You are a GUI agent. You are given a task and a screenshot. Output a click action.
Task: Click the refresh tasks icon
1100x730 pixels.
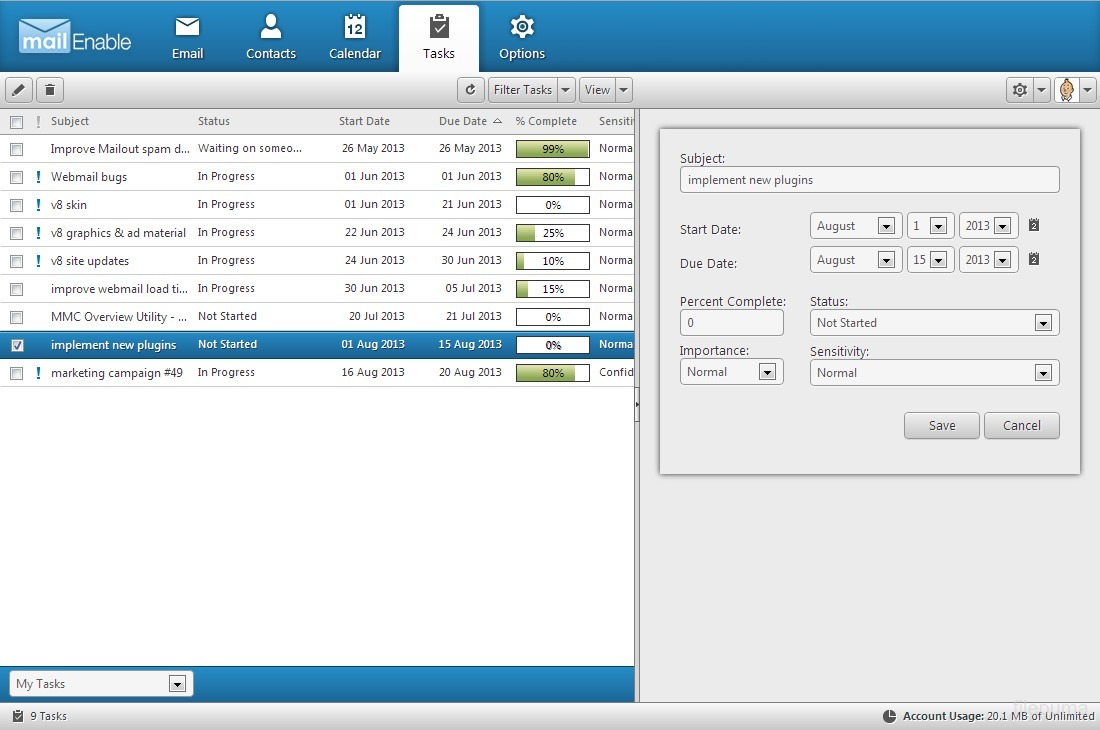click(471, 90)
